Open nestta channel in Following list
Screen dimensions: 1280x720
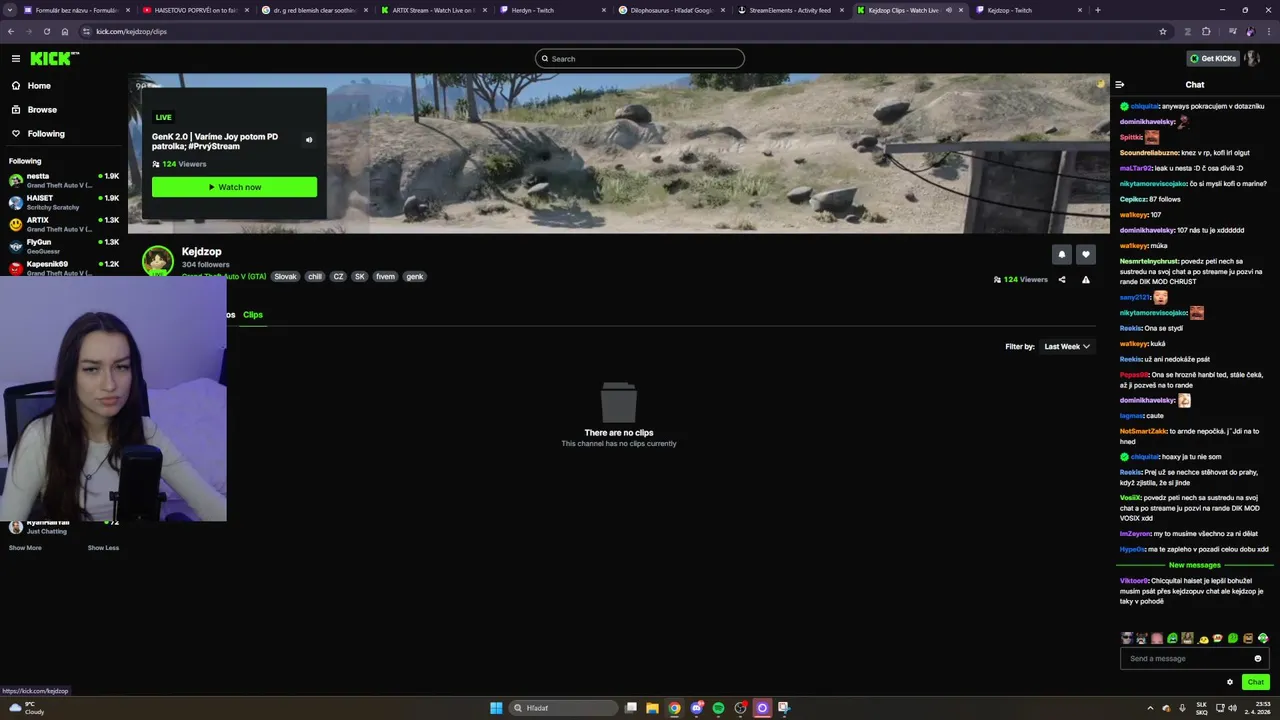[x=64, y=180]
